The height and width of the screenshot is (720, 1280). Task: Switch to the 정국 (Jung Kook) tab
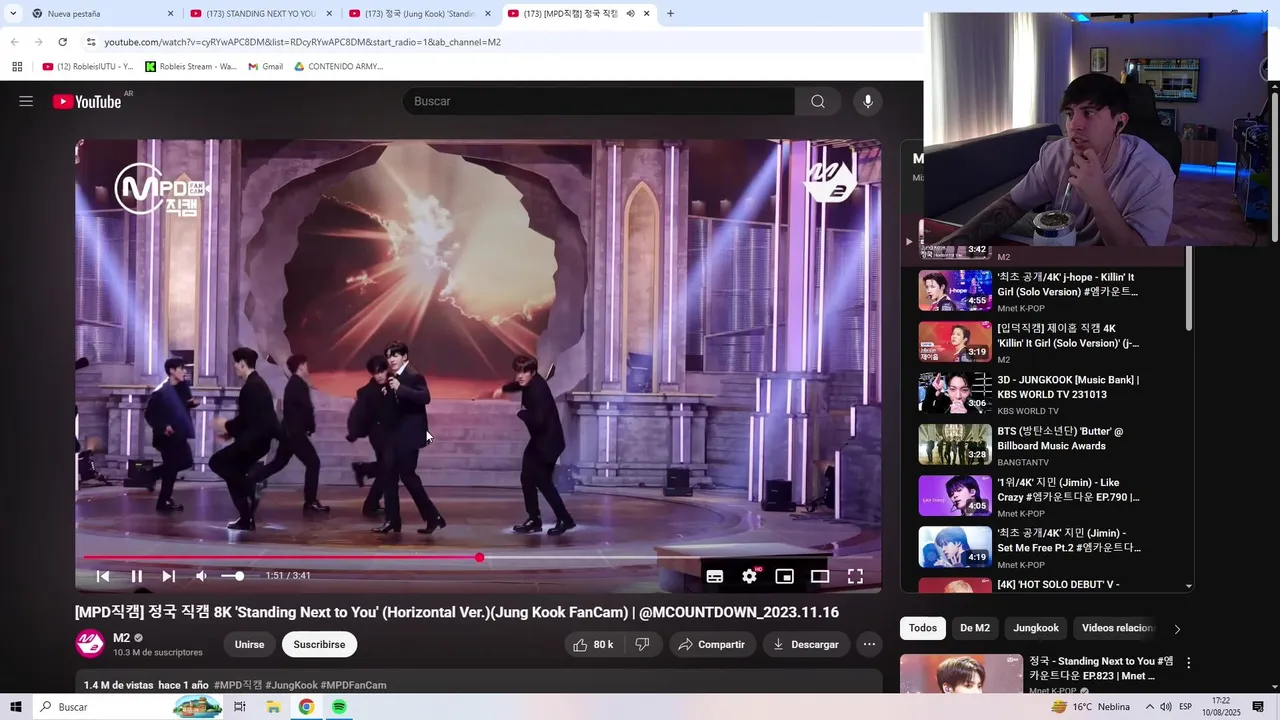click(x=419, y=14)
